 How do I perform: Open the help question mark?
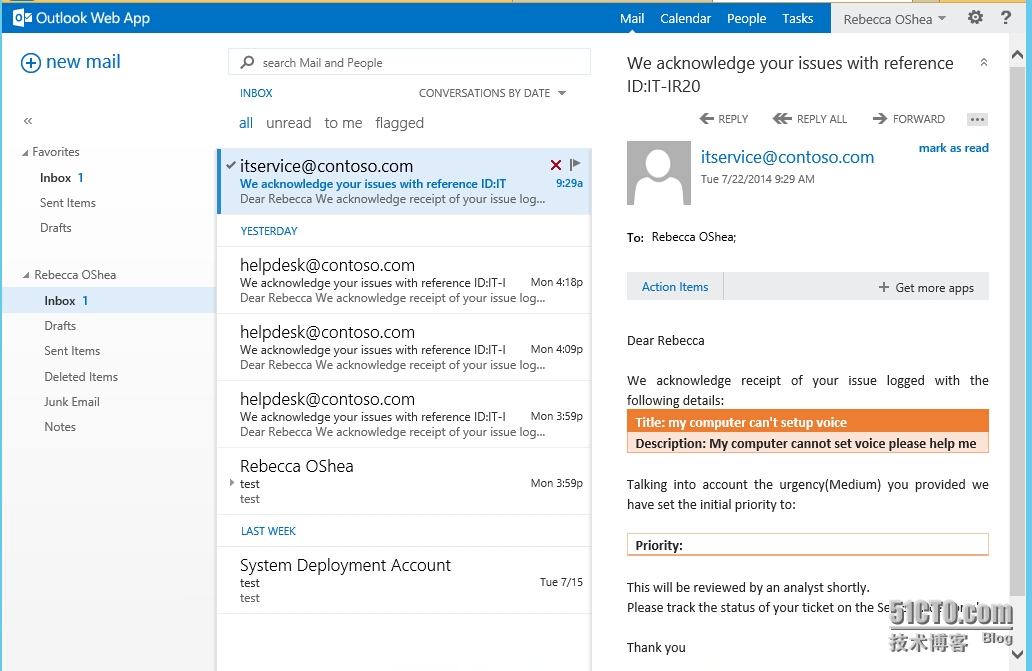click(1006, 18)
